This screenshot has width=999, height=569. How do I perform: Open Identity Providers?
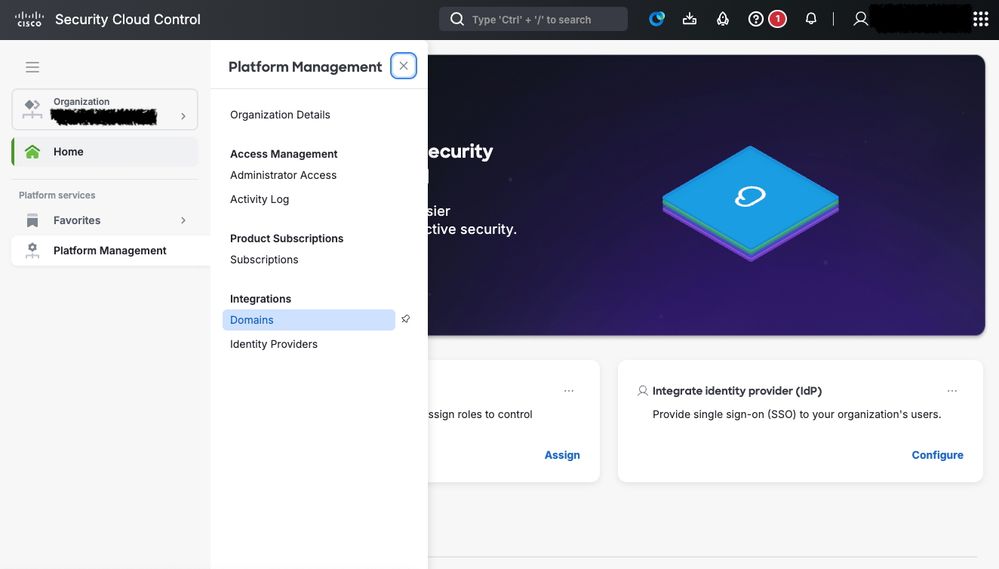[x=274, y=344]
